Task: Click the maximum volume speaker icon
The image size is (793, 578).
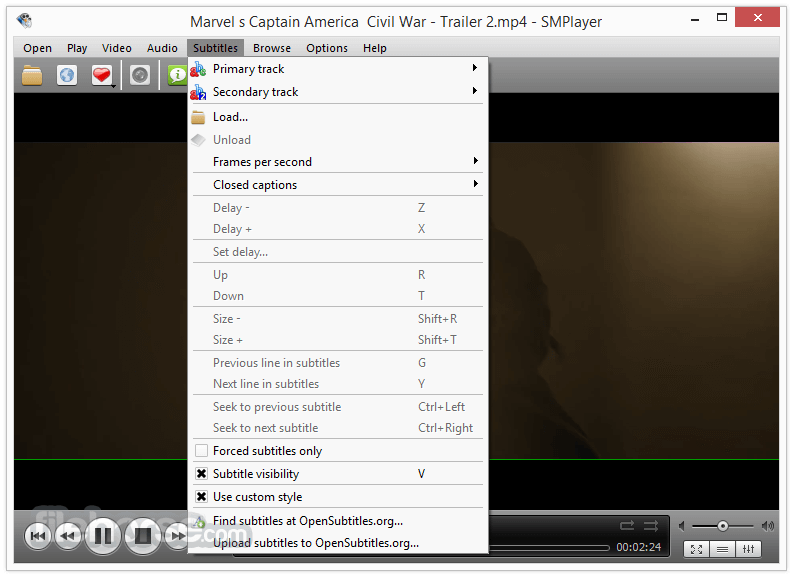Action: [x=768, y=526]
